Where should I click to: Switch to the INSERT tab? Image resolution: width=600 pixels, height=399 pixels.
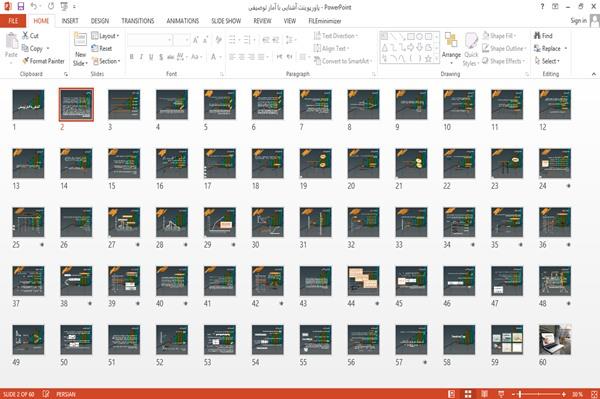pos(70,21)
